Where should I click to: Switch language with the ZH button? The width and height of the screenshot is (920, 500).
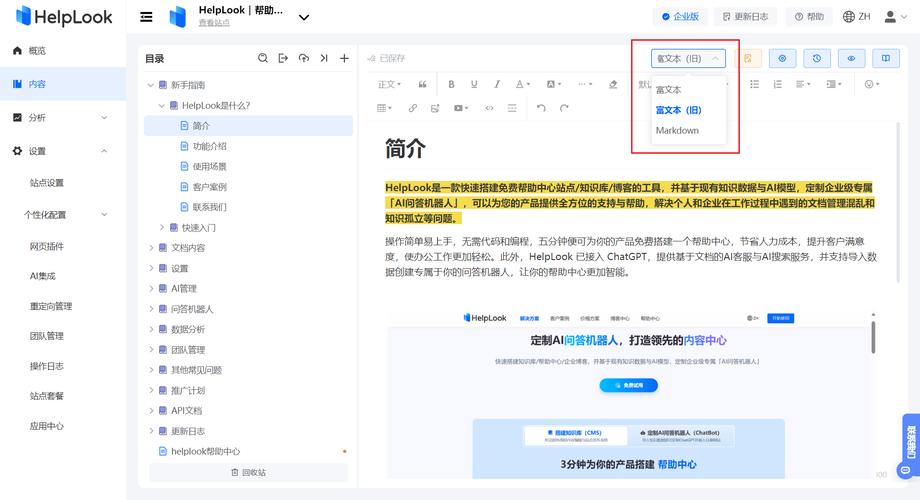pos(857,16)
